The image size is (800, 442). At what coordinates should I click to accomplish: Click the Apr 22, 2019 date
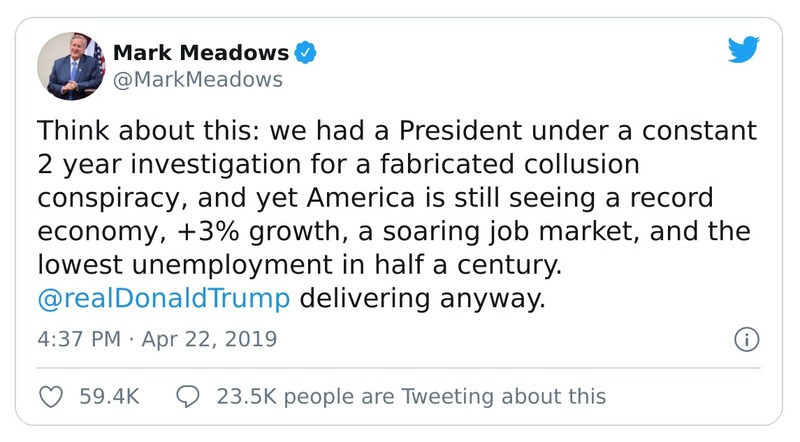[209, 339]
